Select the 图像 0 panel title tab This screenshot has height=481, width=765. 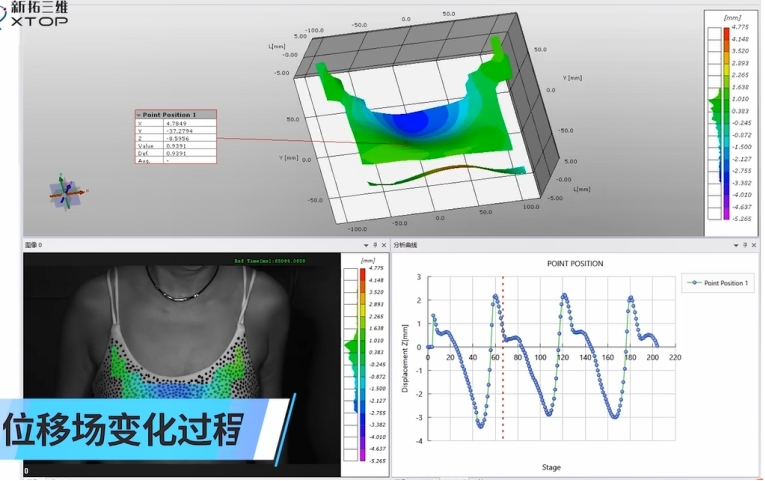34,244
